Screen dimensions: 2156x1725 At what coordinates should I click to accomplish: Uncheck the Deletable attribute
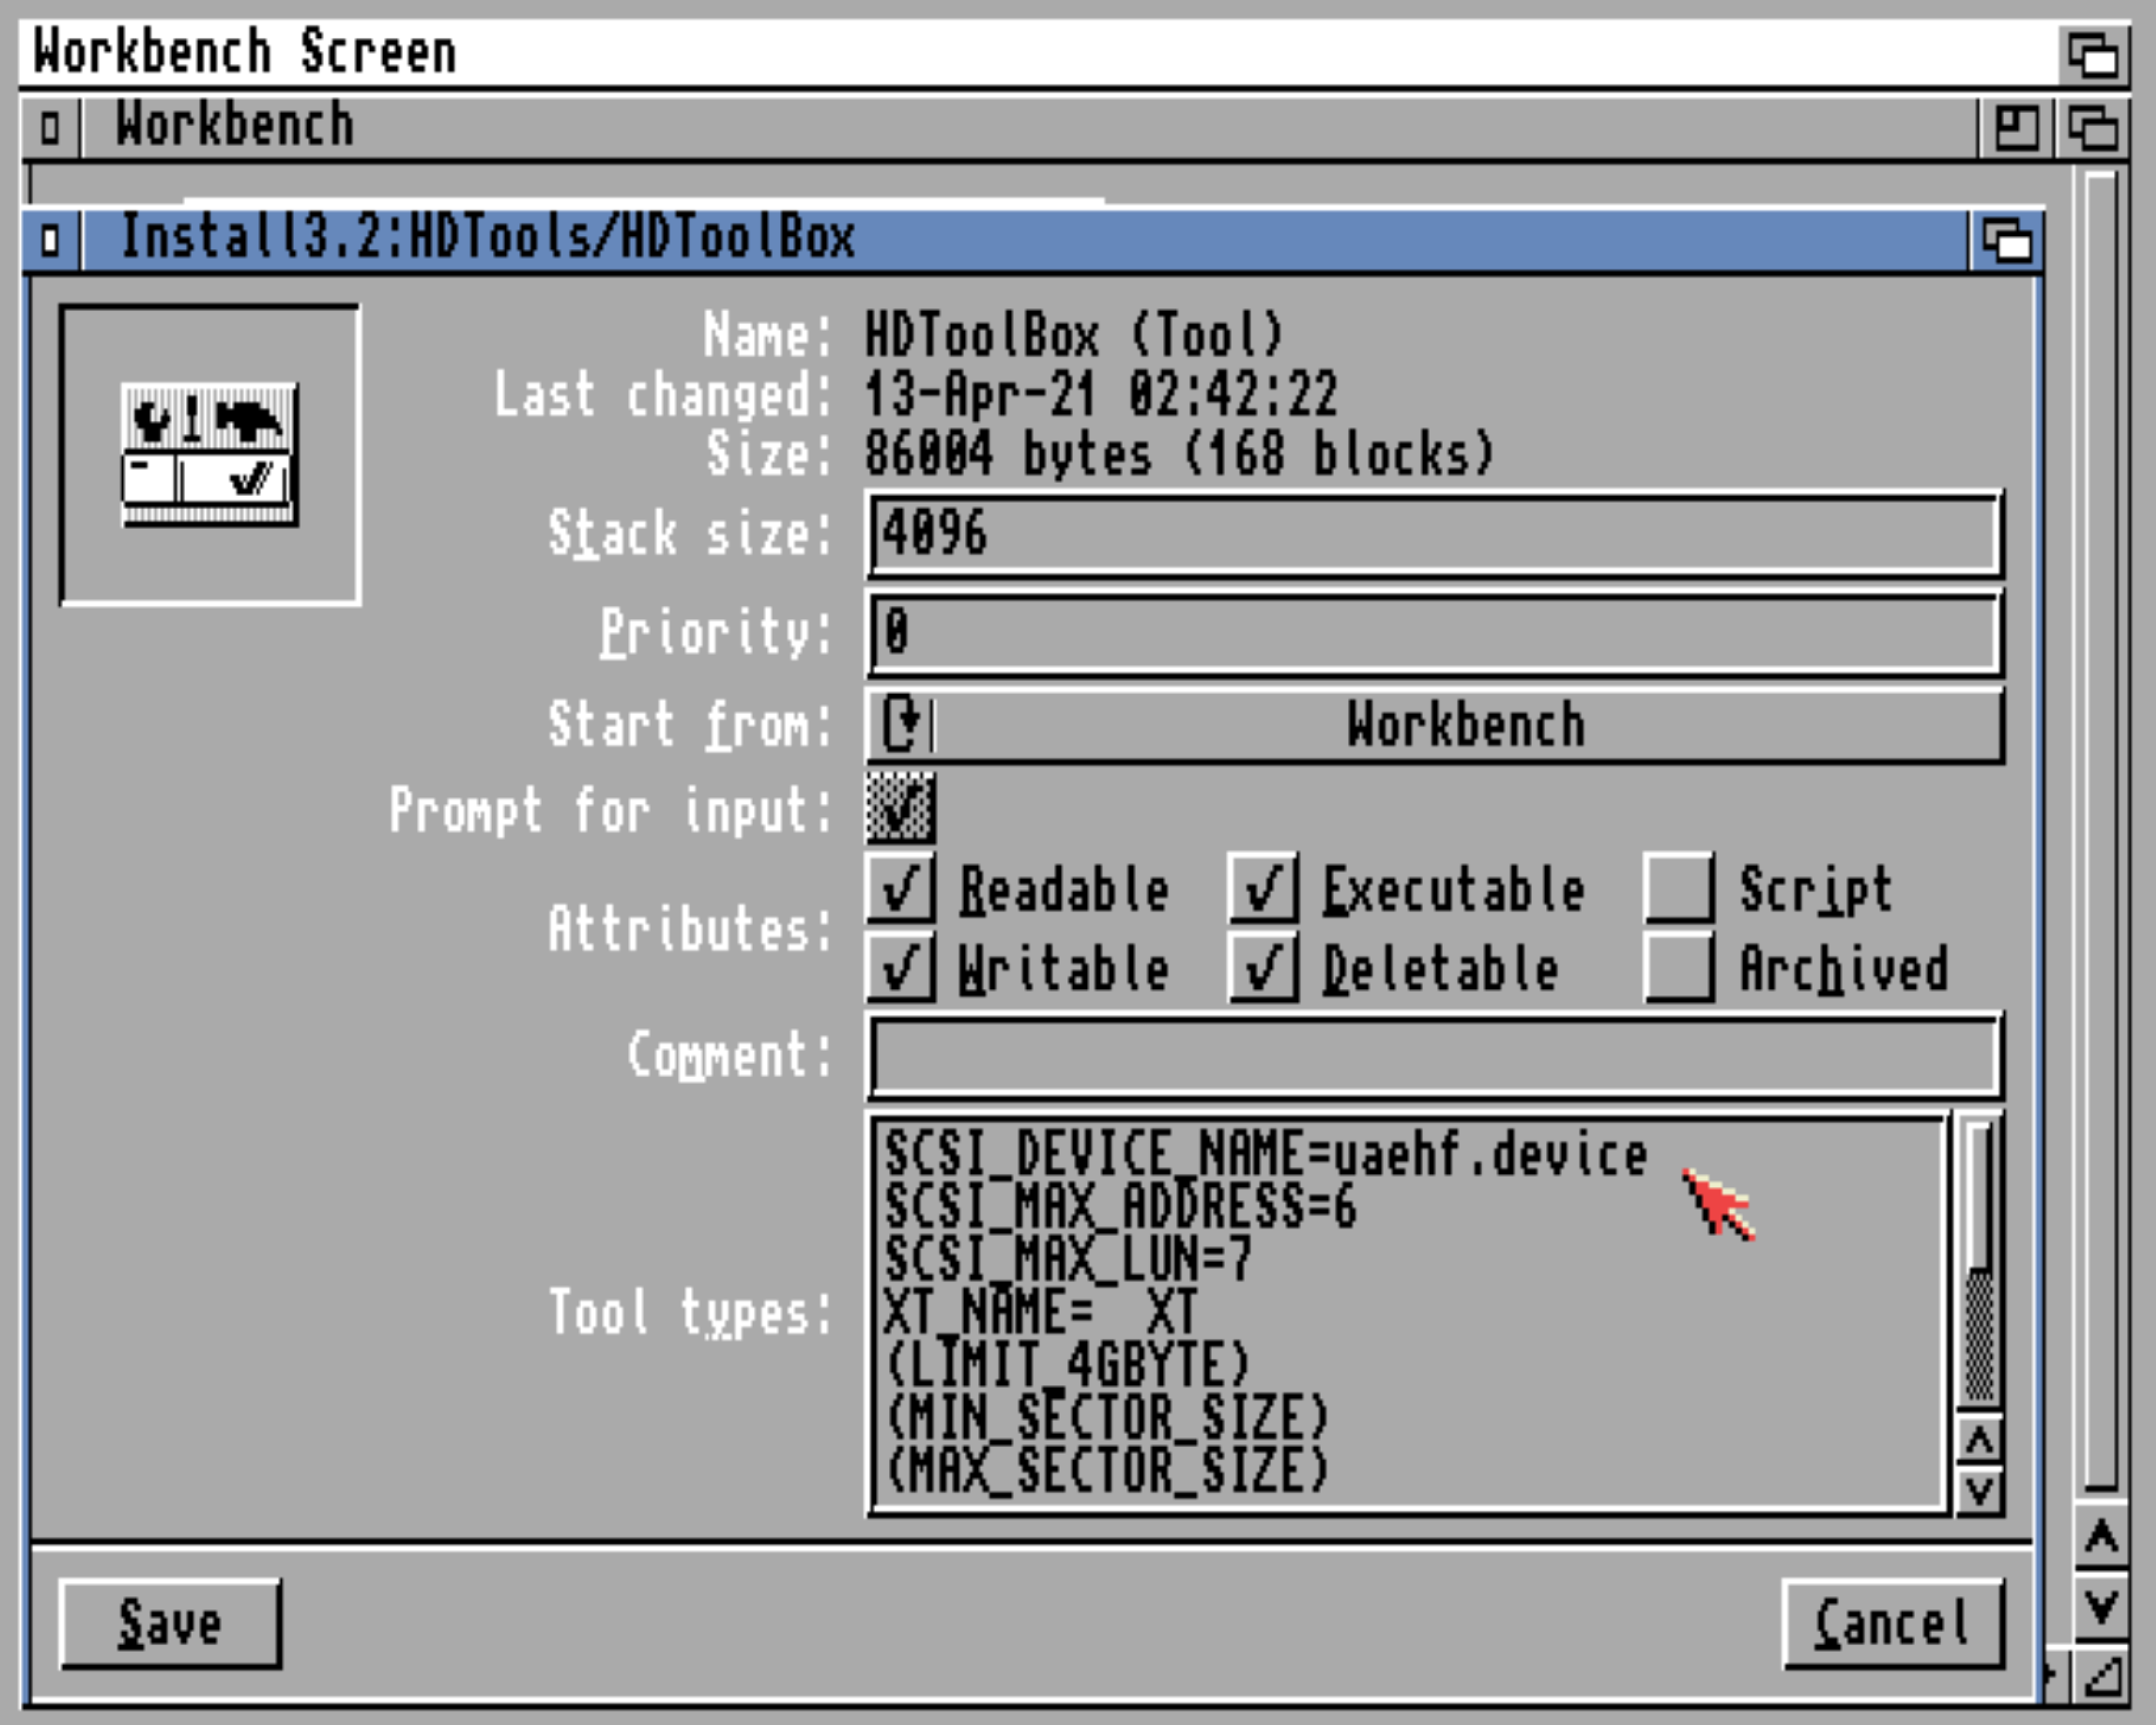[1263, 967]
